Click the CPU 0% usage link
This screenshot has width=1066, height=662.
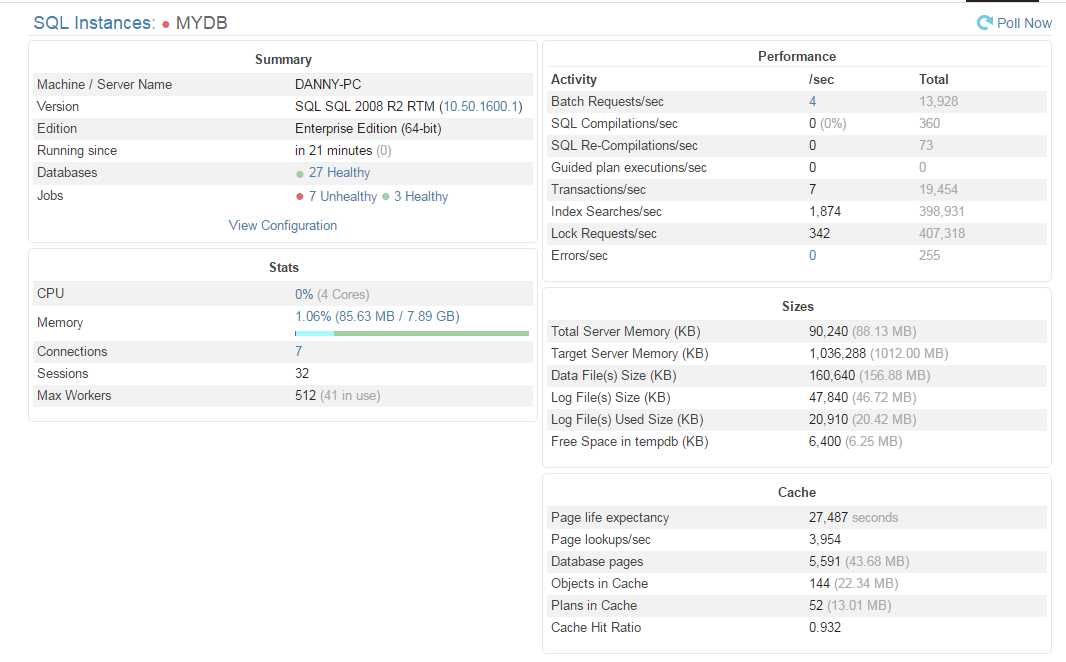click(x=304, y=294)
